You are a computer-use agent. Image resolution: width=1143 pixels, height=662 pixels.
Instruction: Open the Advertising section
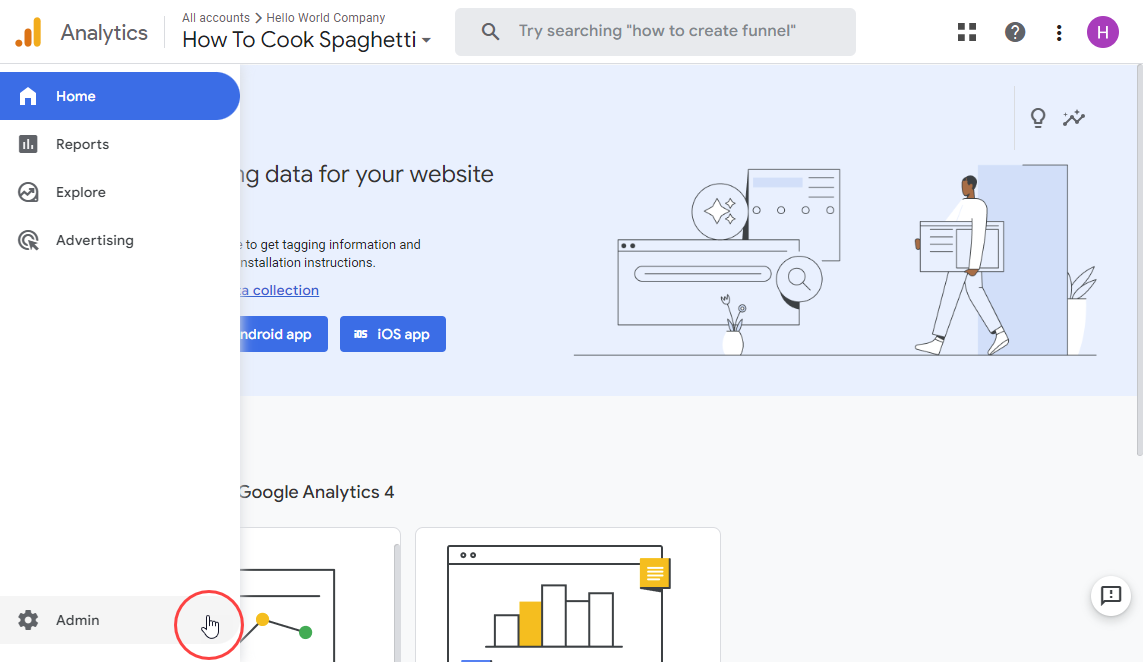[94, 240]
